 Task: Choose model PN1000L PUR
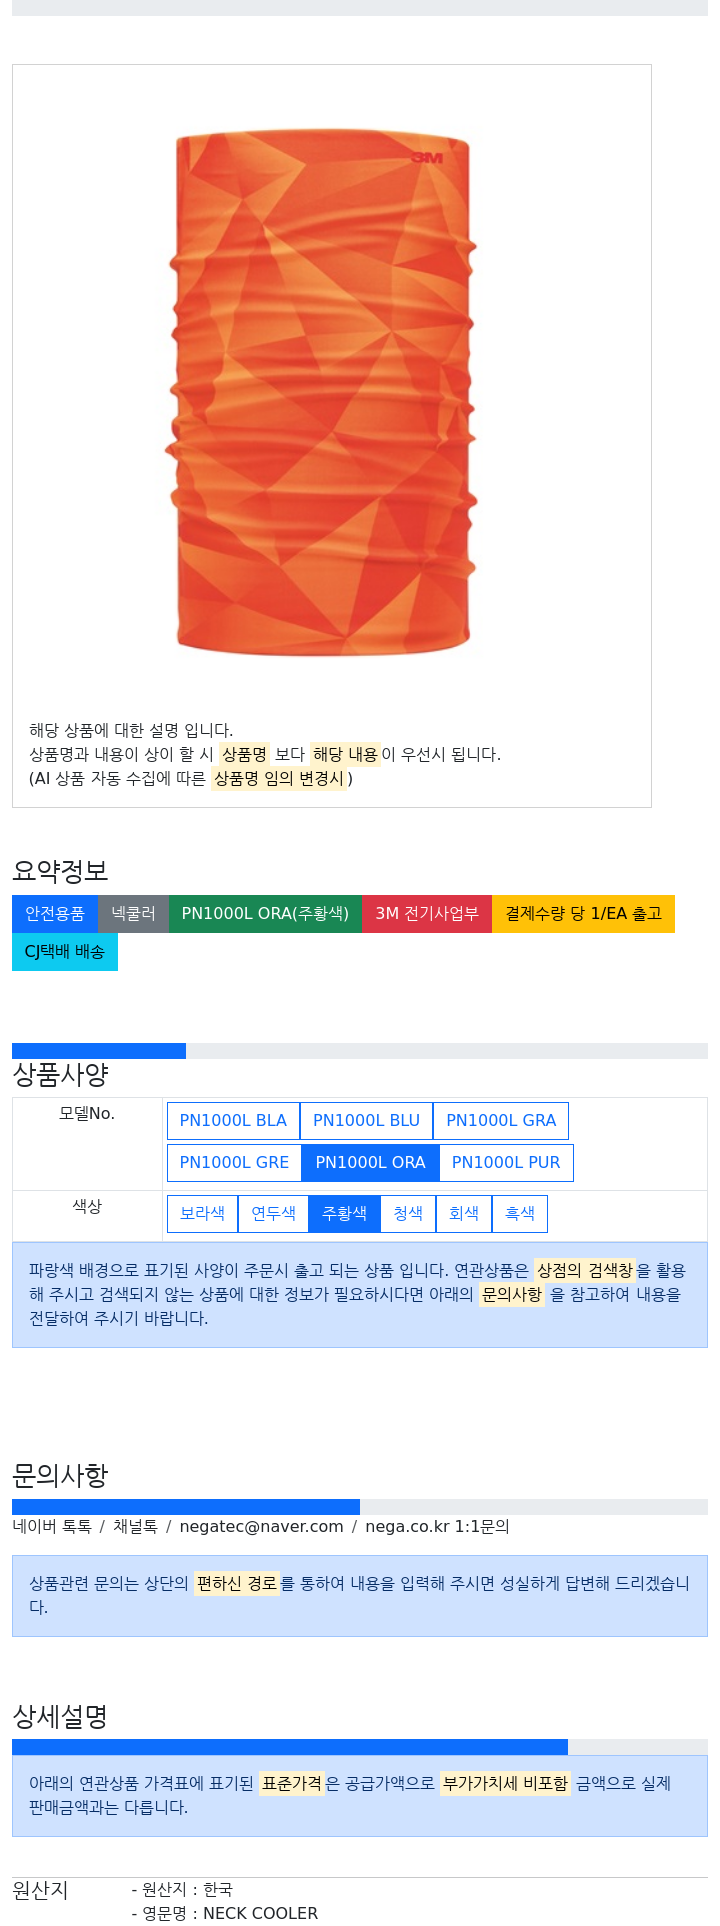click(x=506, y=1163)
